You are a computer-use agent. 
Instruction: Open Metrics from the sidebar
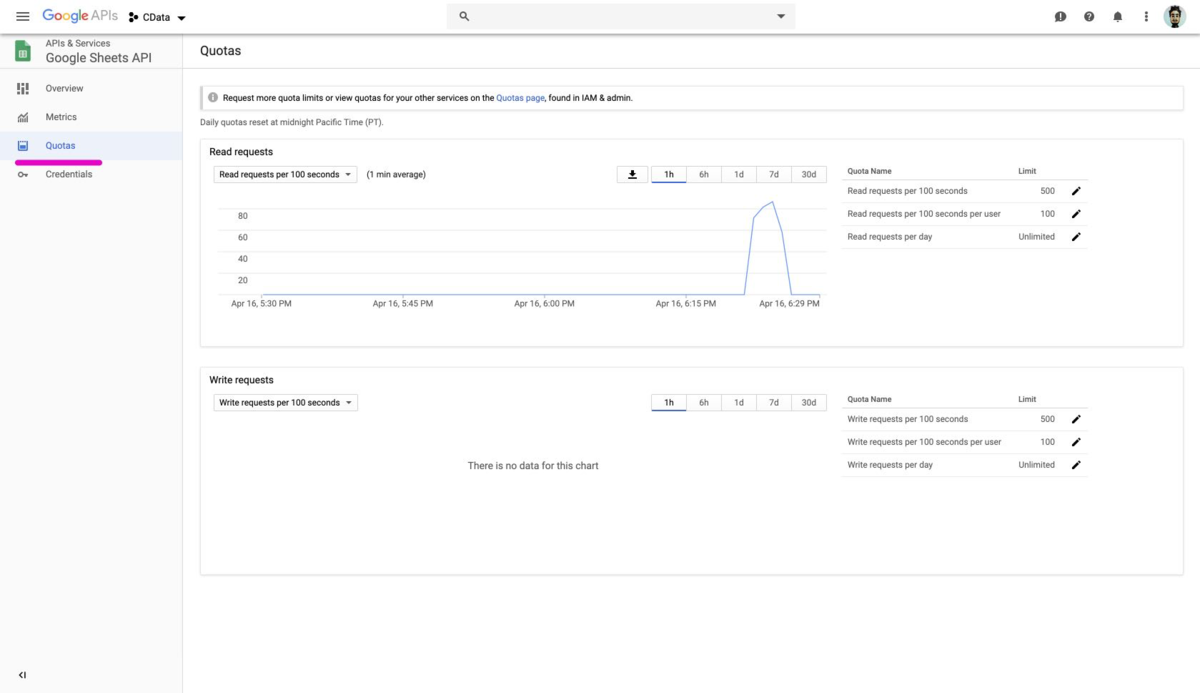[61, 117]
